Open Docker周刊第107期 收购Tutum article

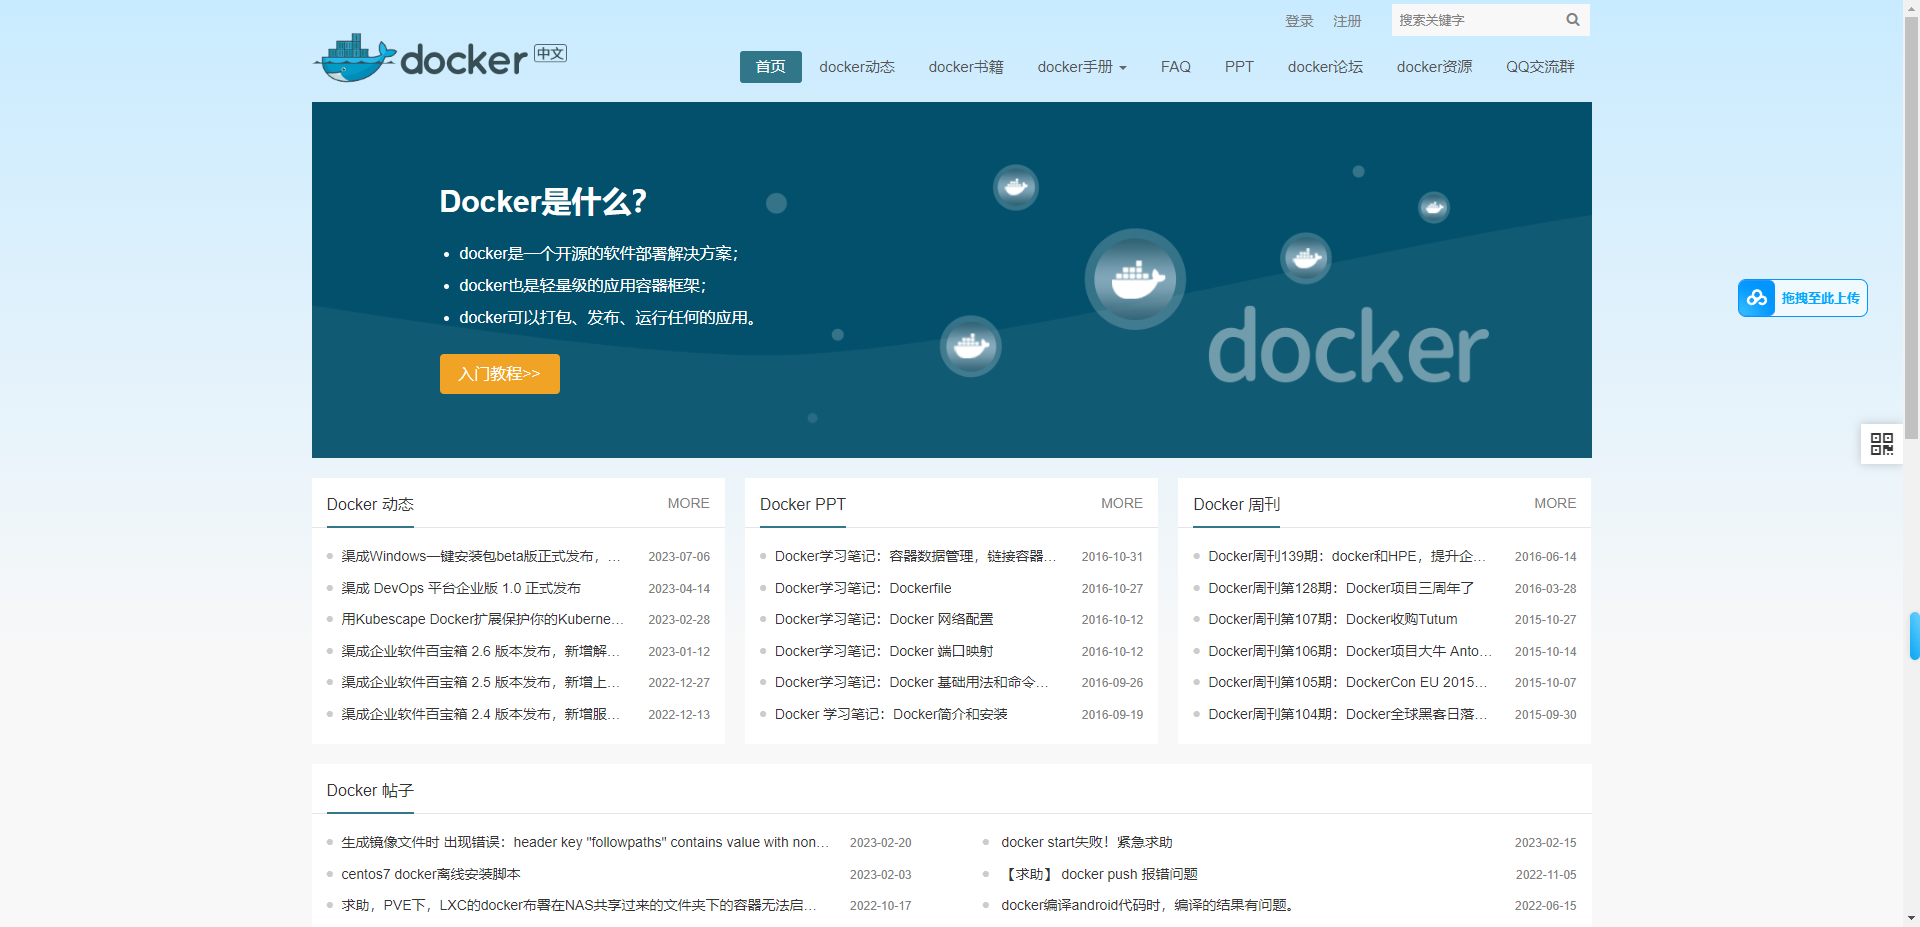tap(1333, 619)
